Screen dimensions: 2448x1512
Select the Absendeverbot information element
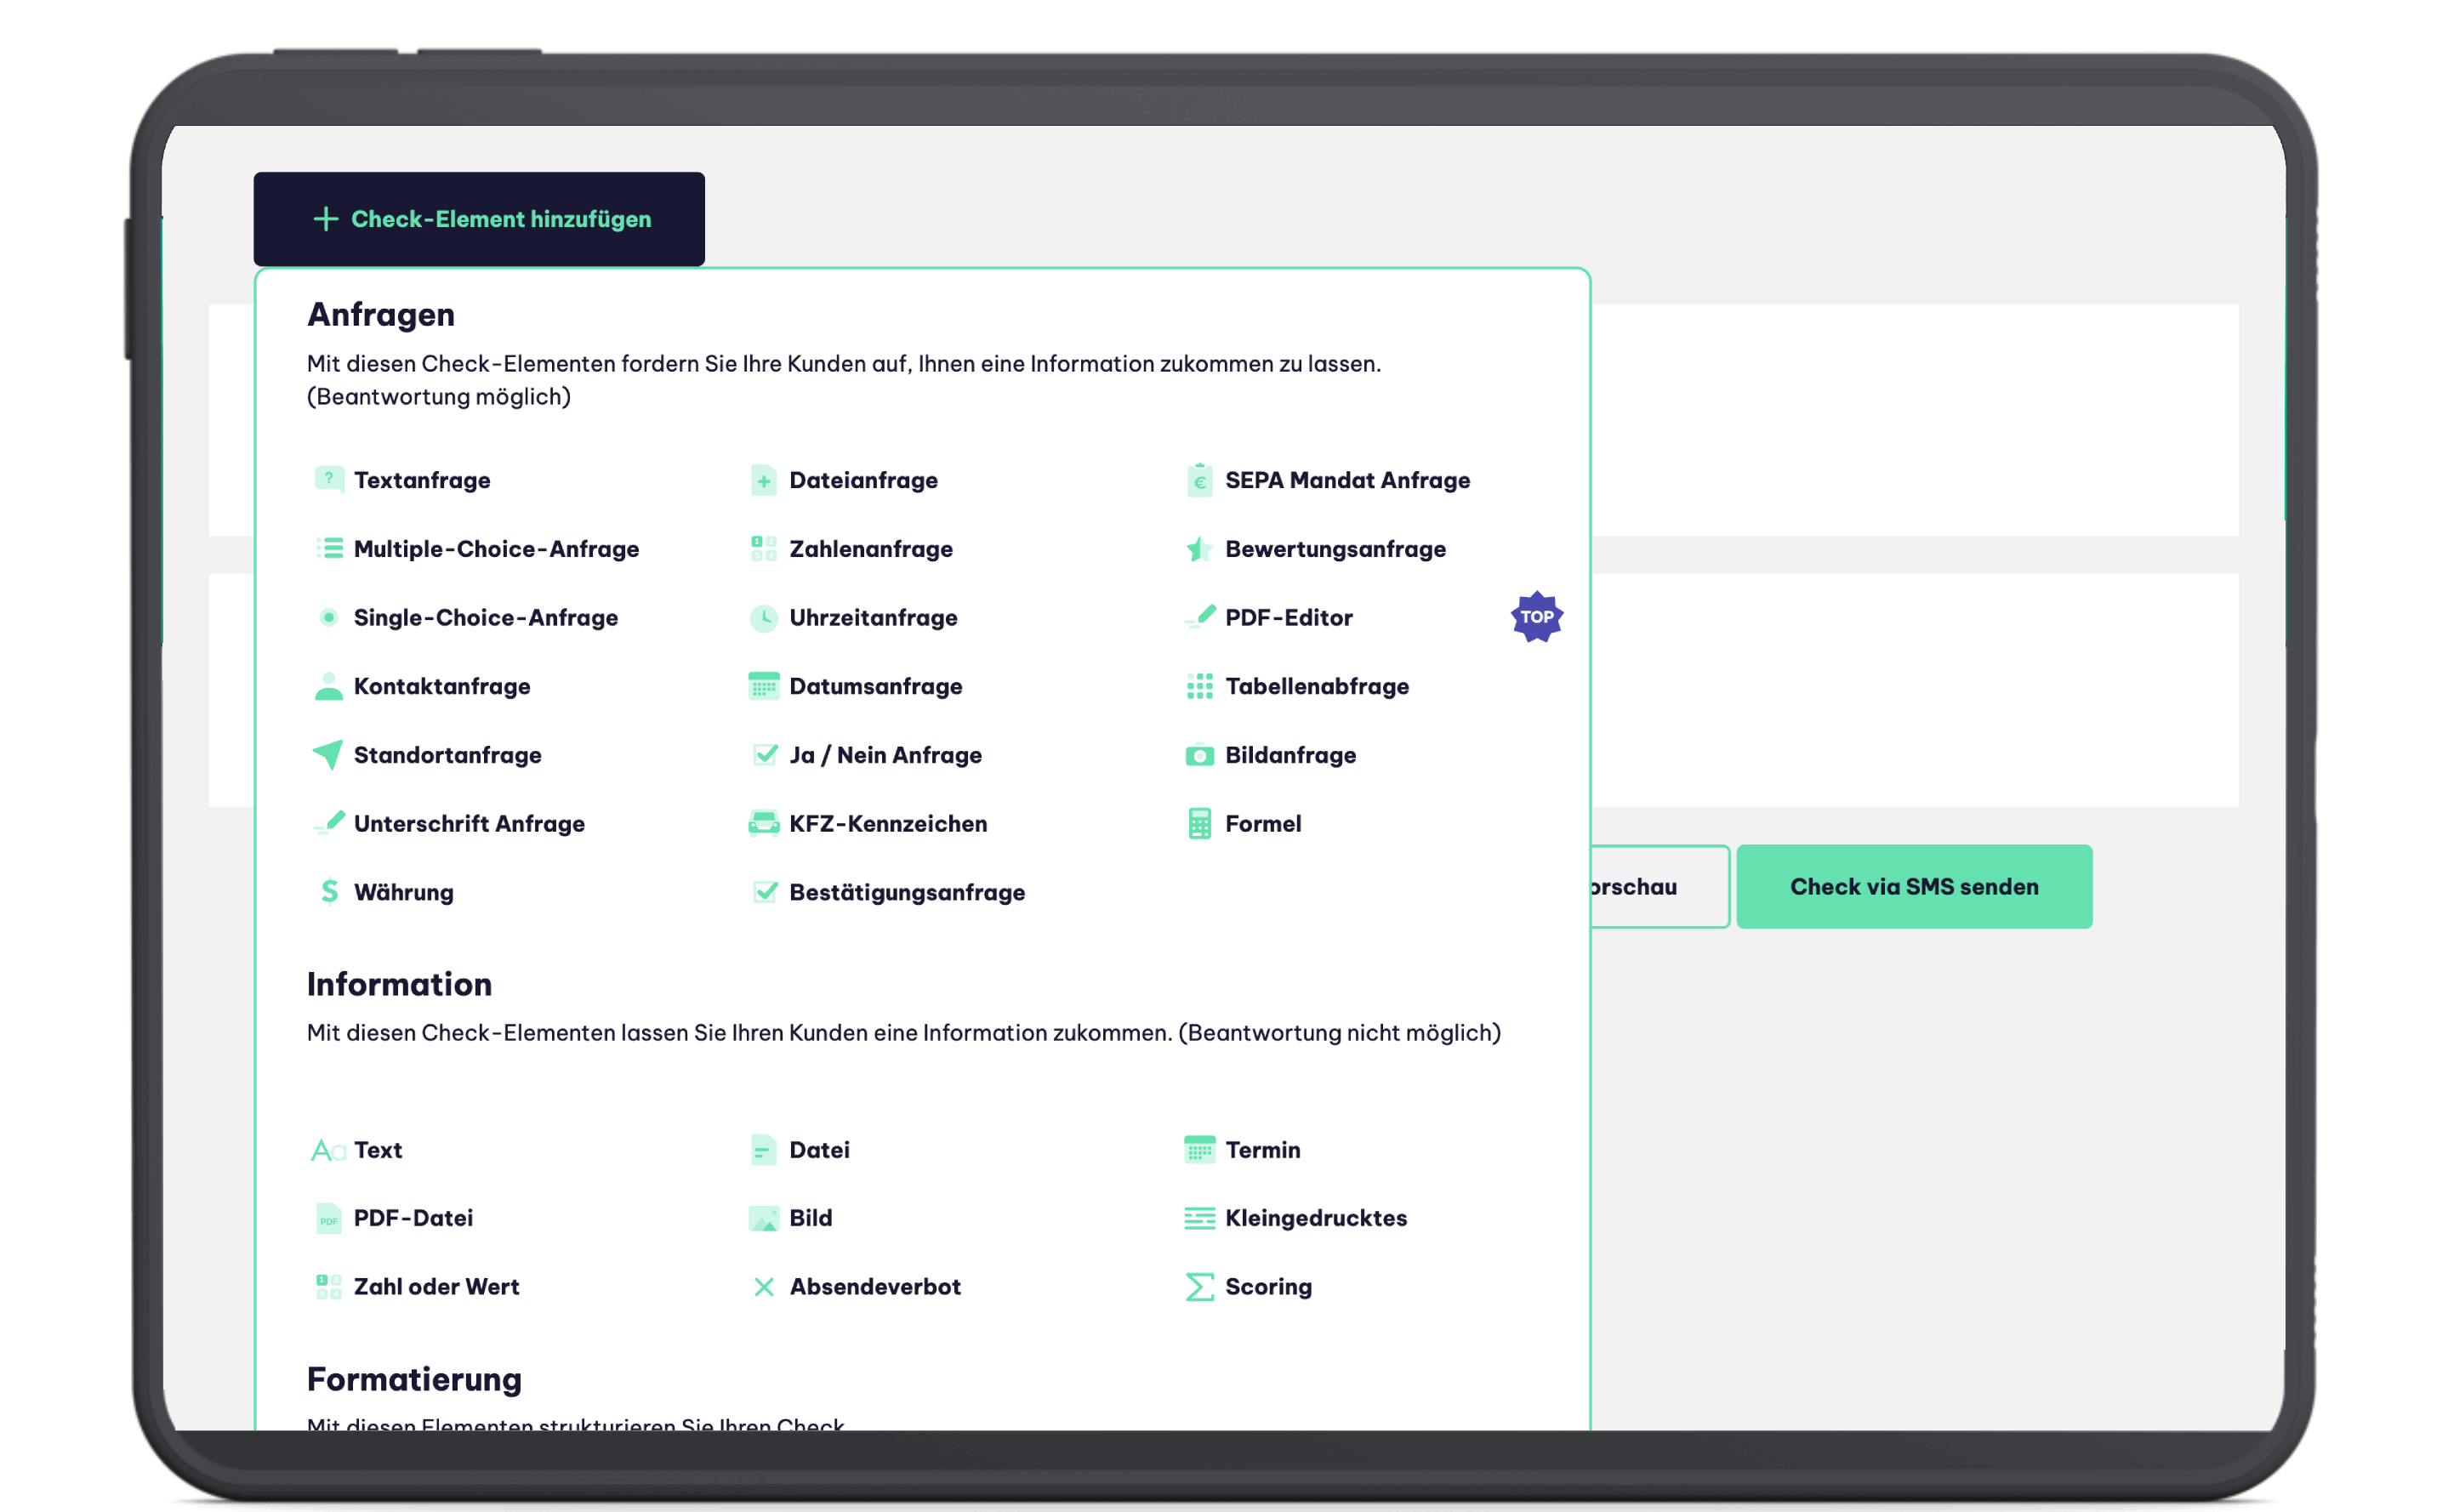[874, 1287]
